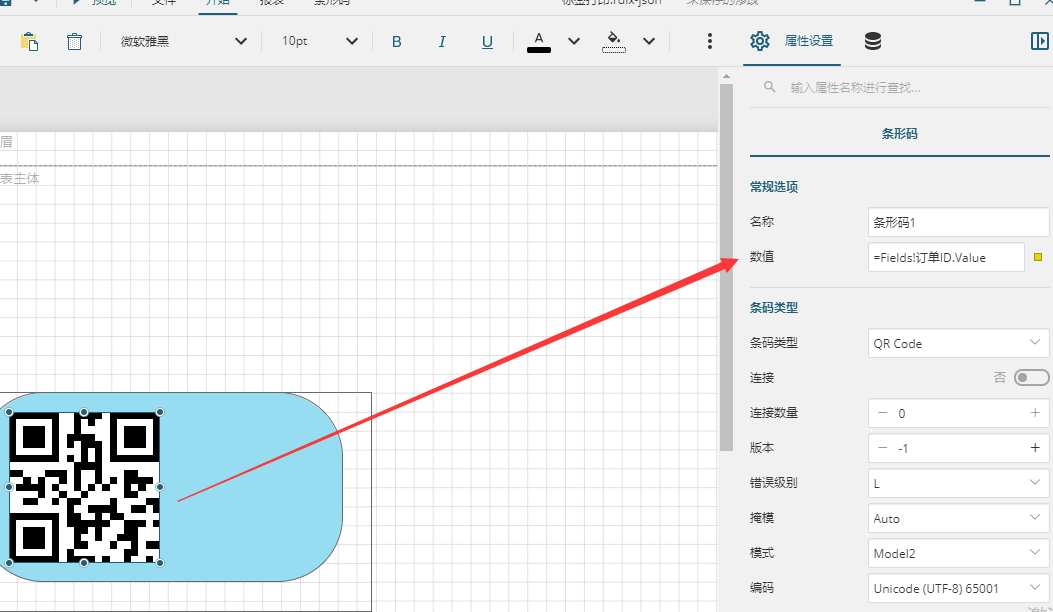Open the 微软雅黑 font family dropdown

click(183, 42)
